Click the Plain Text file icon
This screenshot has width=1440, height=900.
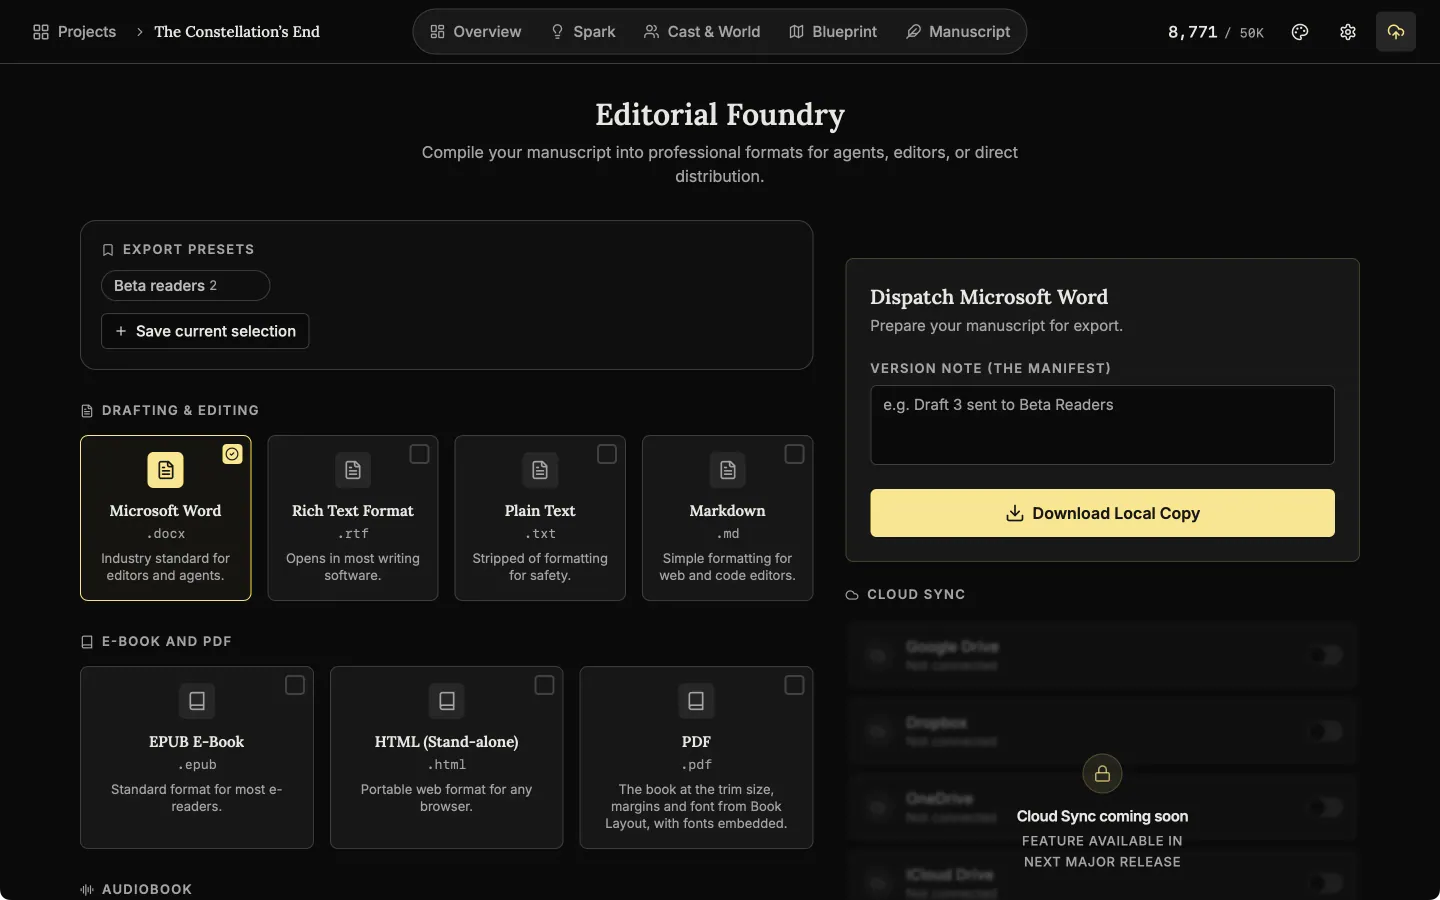tap(540, 470)
